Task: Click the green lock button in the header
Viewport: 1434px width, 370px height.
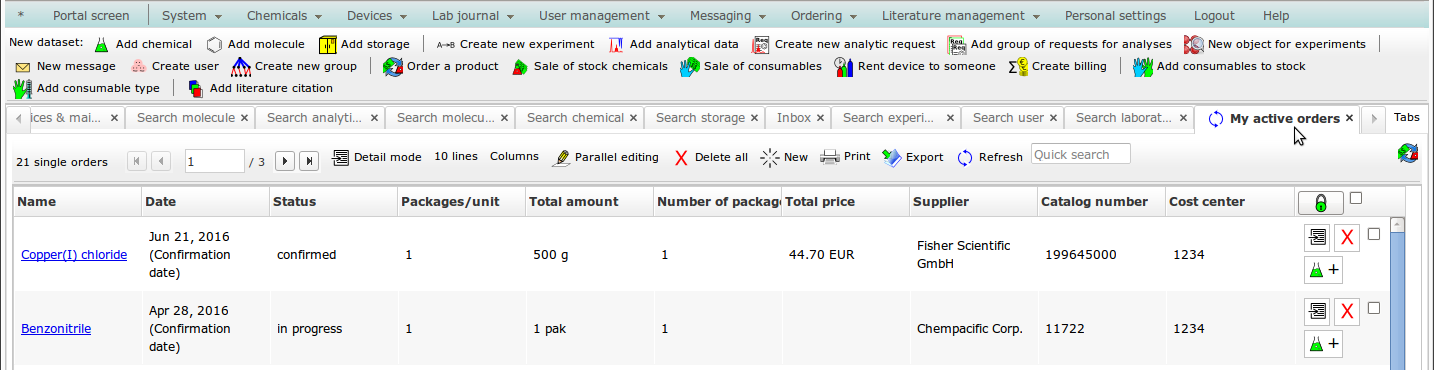Action: (x=1320, y=203)
